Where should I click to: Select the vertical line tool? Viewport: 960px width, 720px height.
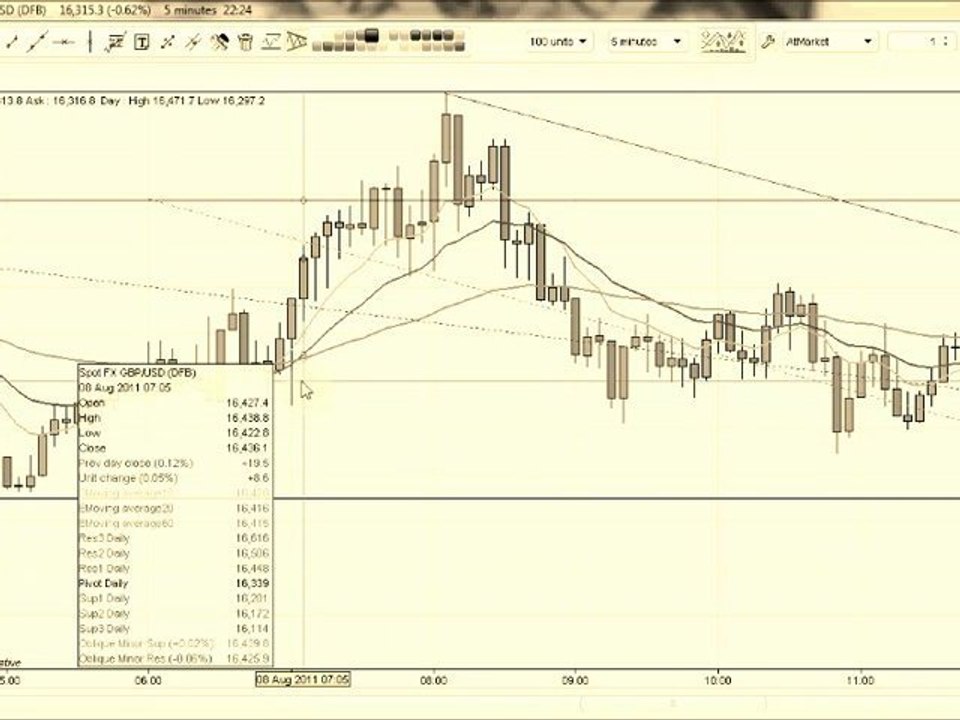point(91,42)
